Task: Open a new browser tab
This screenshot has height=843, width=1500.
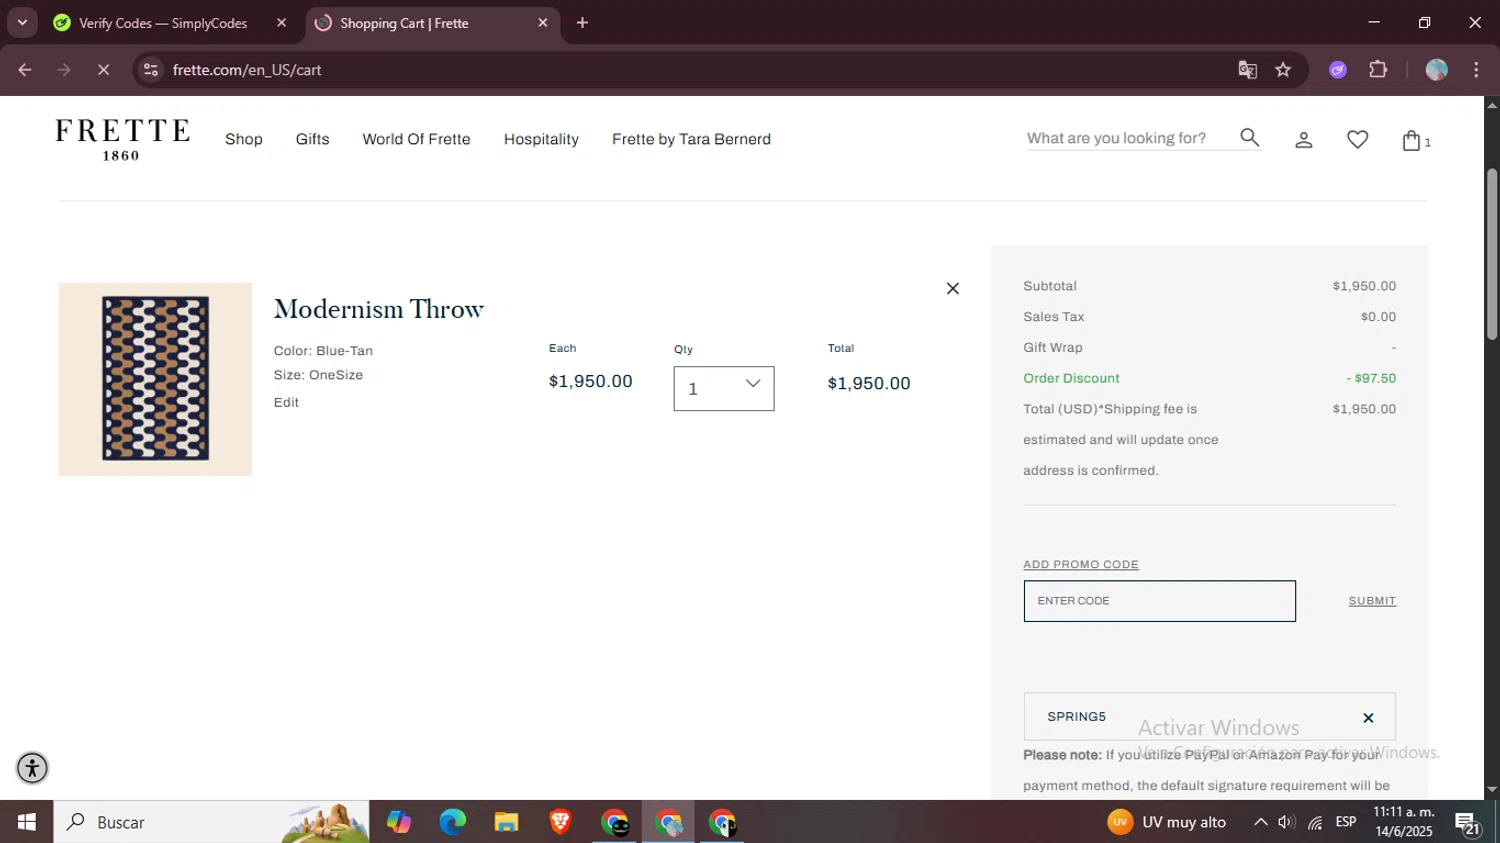Action: coord(582,23)
